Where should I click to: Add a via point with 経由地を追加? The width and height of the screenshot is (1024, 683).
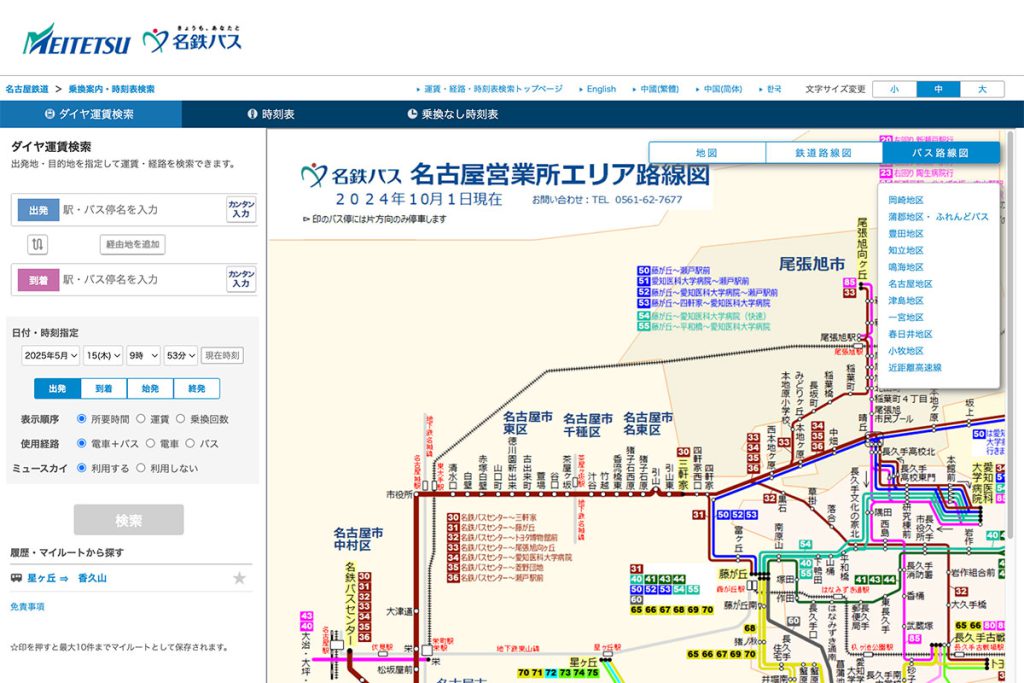[133, 244]
